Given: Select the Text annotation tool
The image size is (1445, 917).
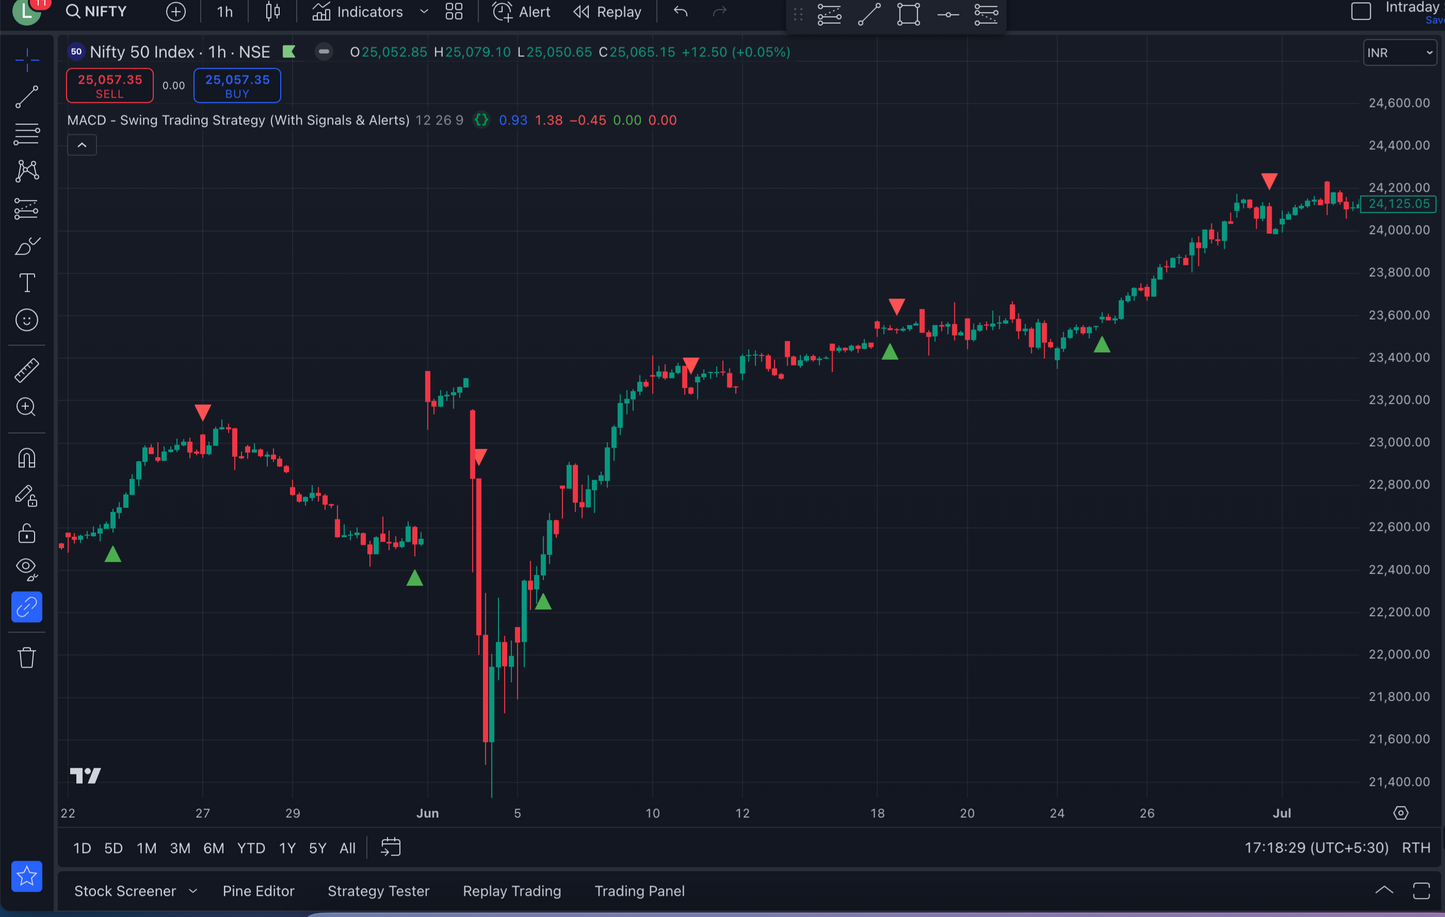Looking at the screenshot, I should pos(27,283).
